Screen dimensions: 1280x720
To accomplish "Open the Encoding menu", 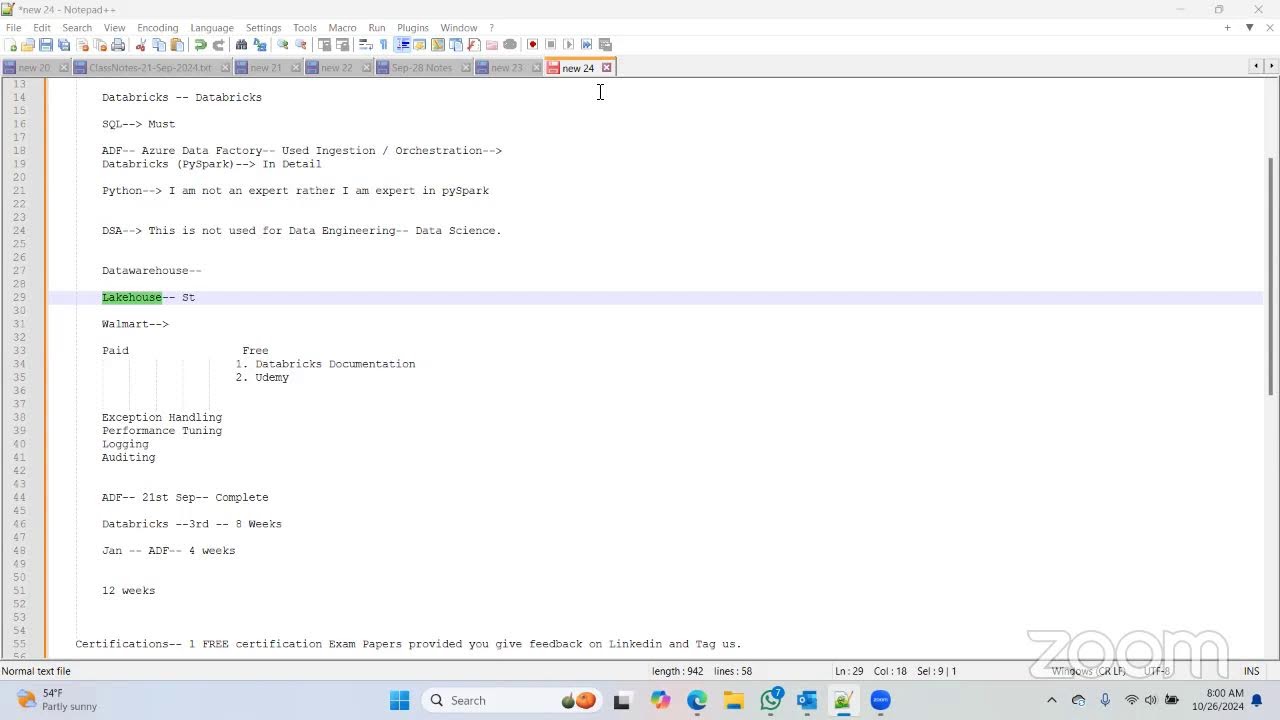I will (x=157, y=28).
